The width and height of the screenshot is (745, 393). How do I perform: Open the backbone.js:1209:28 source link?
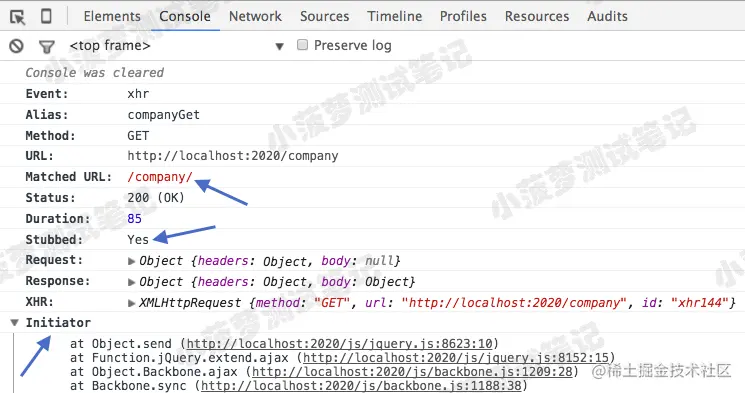[412, 372]
